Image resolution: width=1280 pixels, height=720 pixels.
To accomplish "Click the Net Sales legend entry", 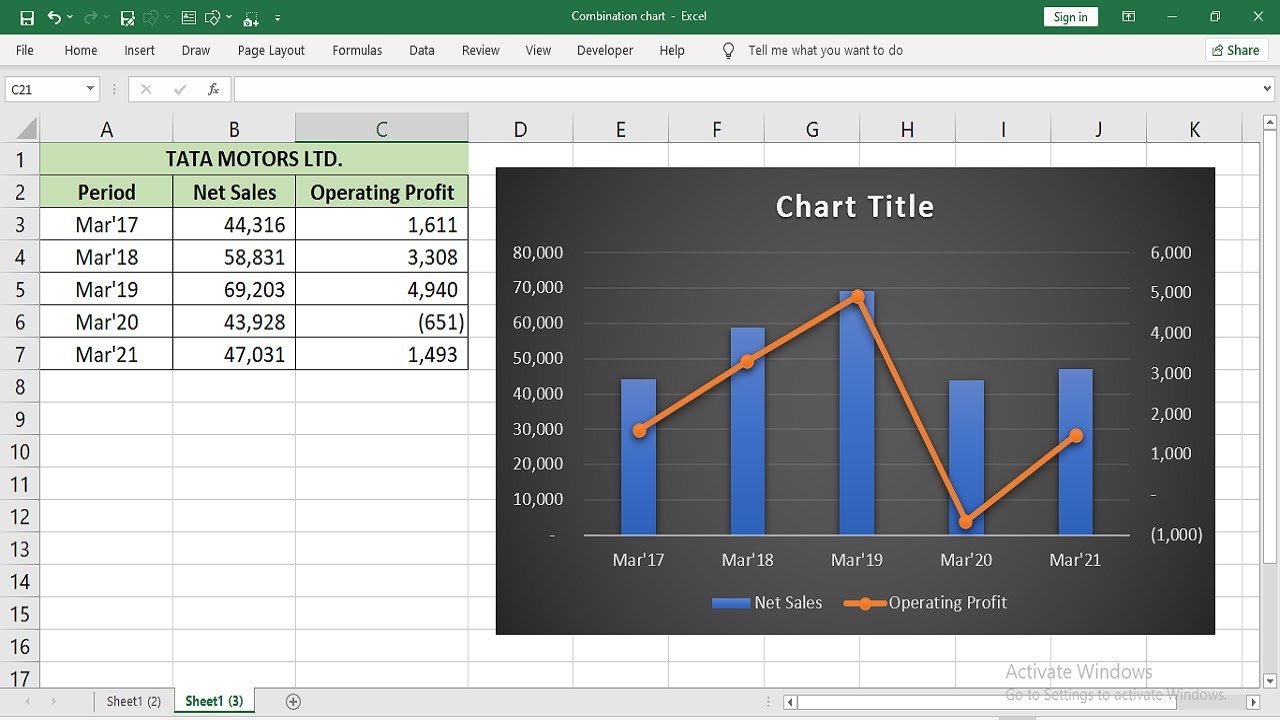I will [x=767, y=603].
